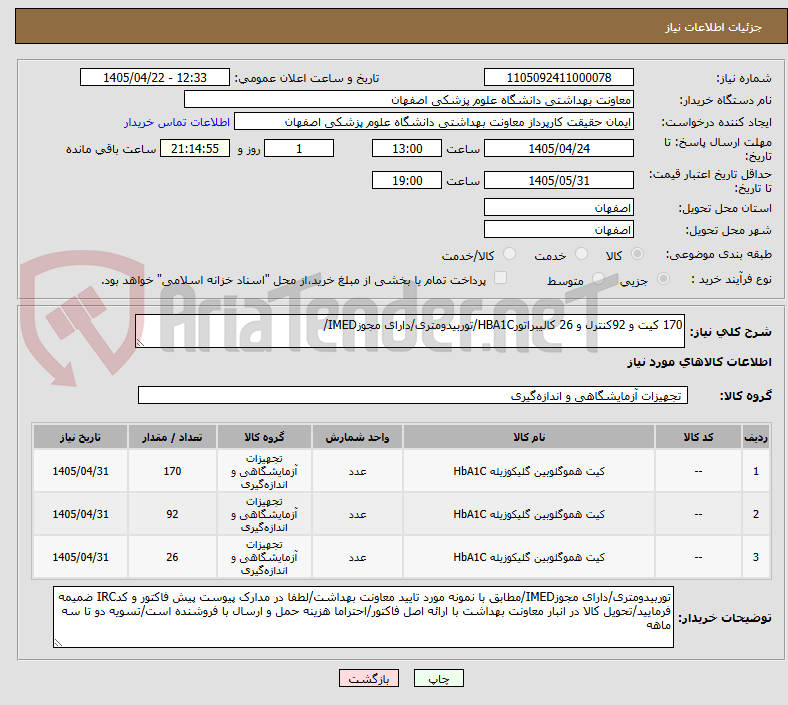Click quantity 170 in row 1
Viewport: 788px width, 705px height.
click(x=172, y=471)
